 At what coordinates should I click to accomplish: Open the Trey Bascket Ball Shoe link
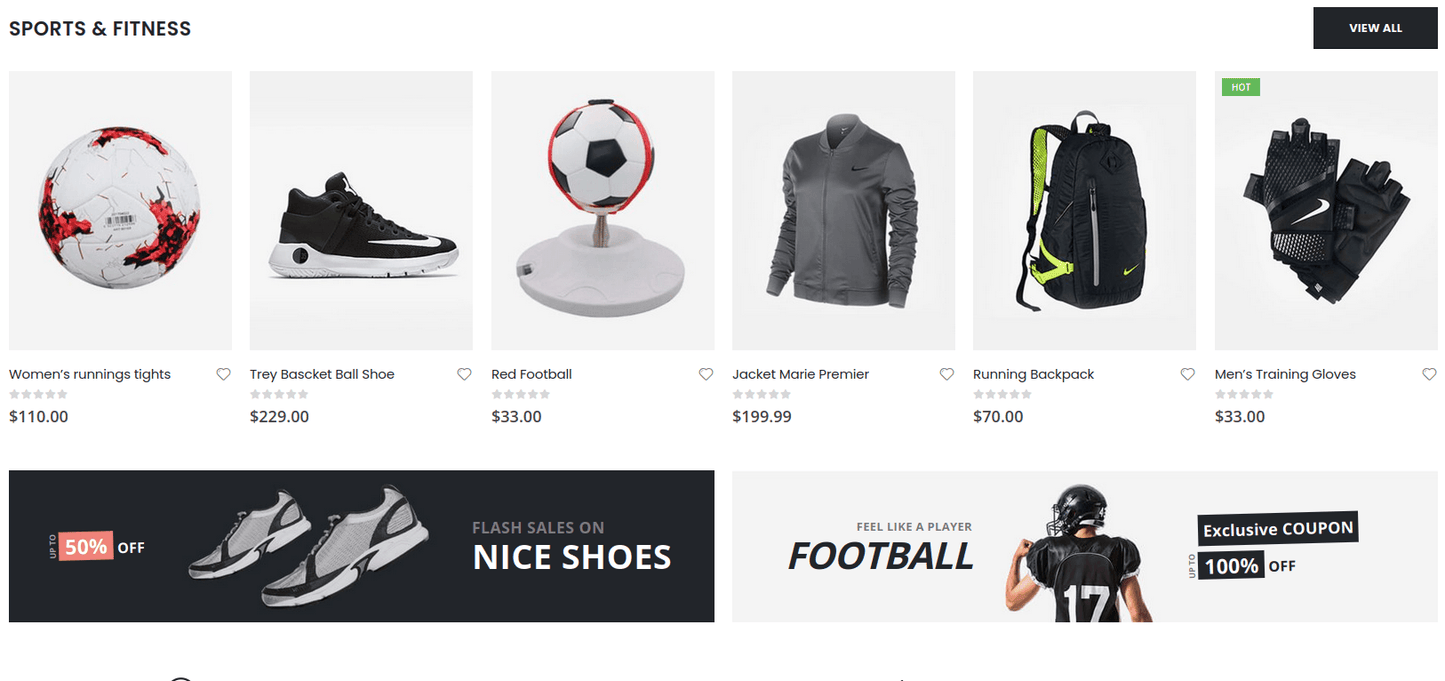click(x=322, y=374)
